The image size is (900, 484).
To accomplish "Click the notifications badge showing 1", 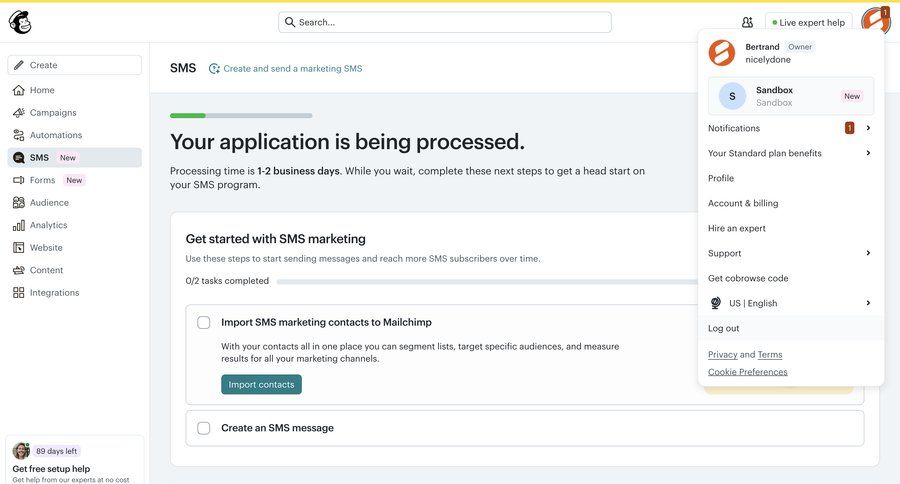I will [x=849, y=128].
